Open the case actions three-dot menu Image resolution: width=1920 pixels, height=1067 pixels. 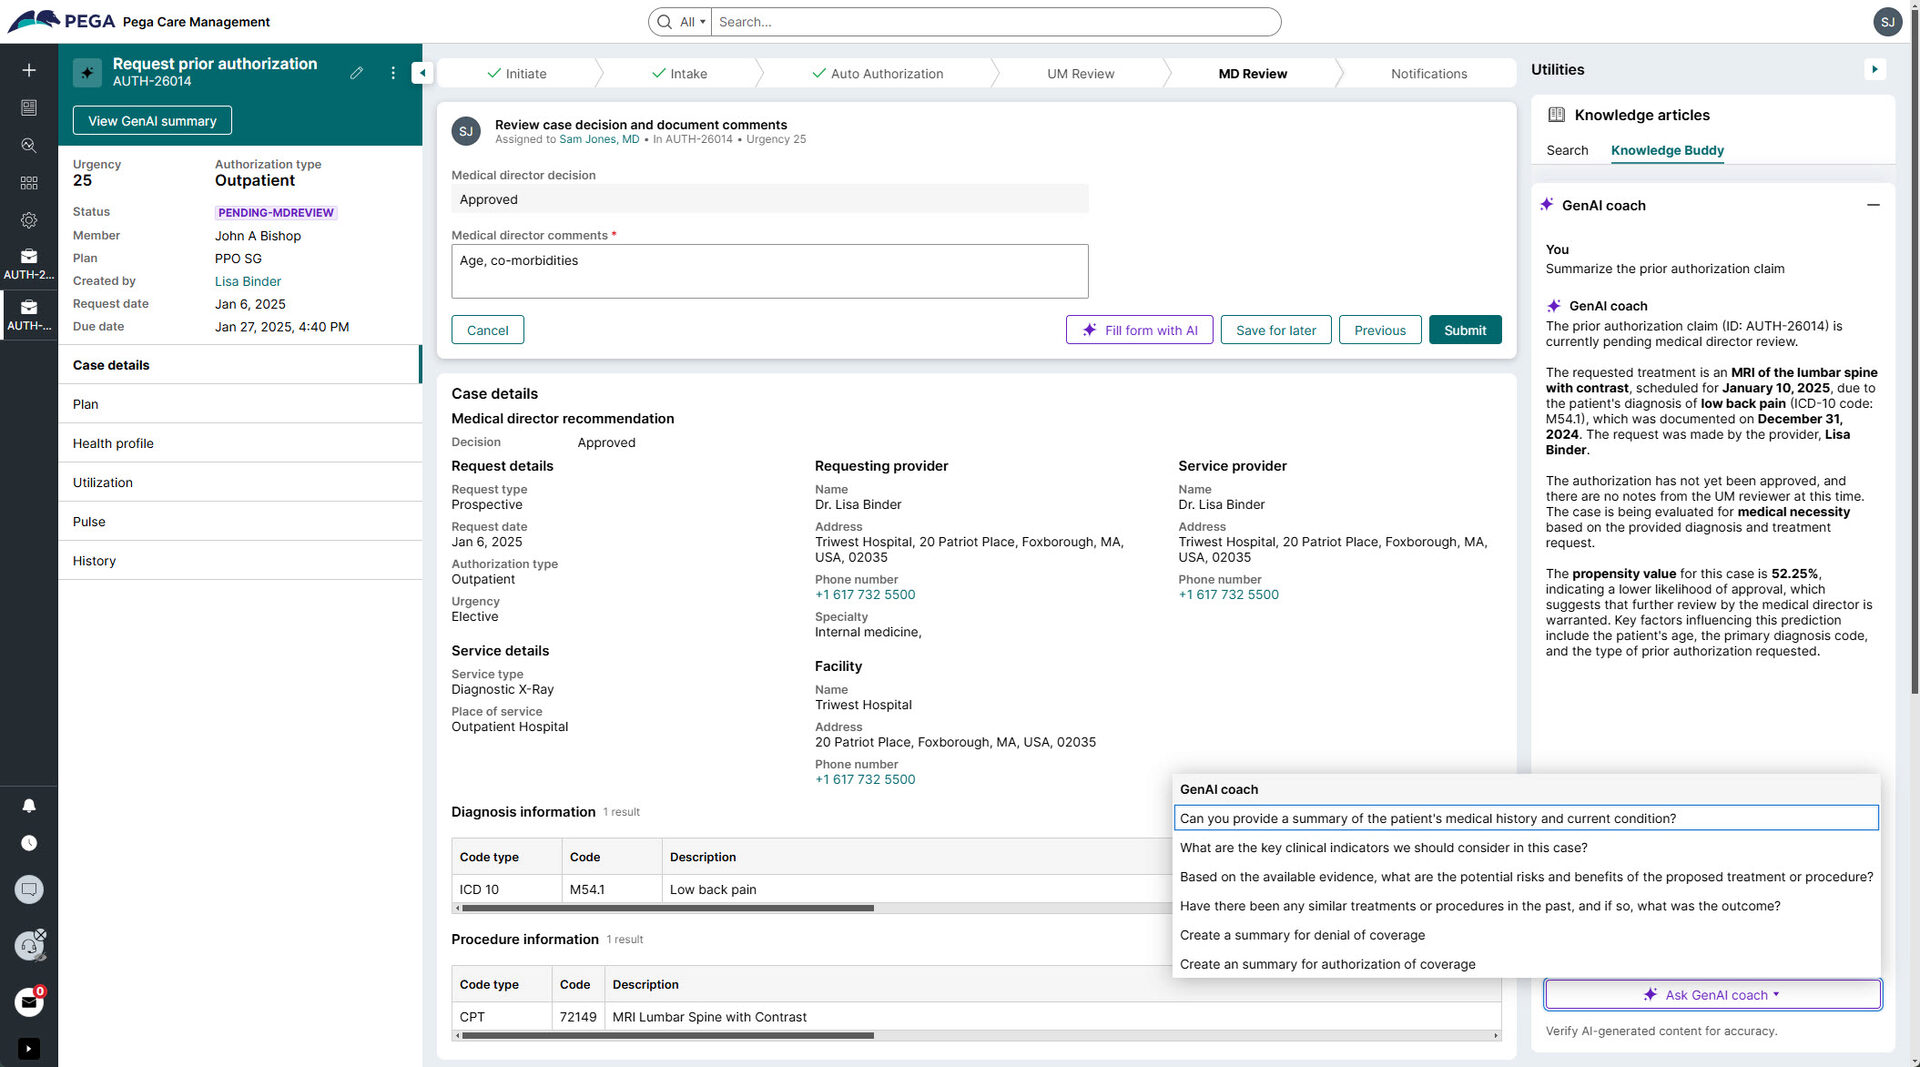coord(393,73)
